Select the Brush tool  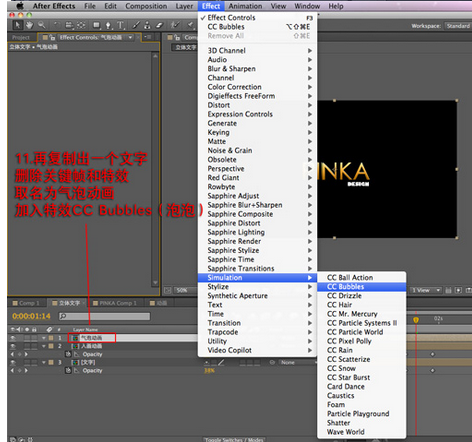click(x=136, y=25)
